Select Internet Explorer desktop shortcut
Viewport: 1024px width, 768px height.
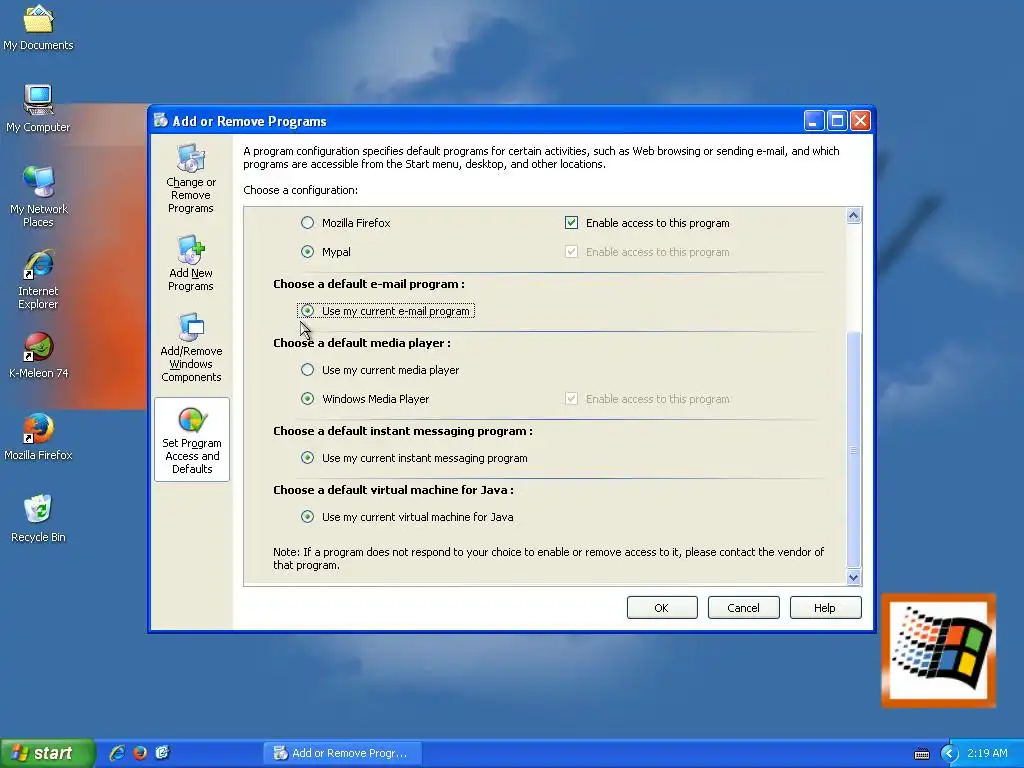tap(39, 280)
